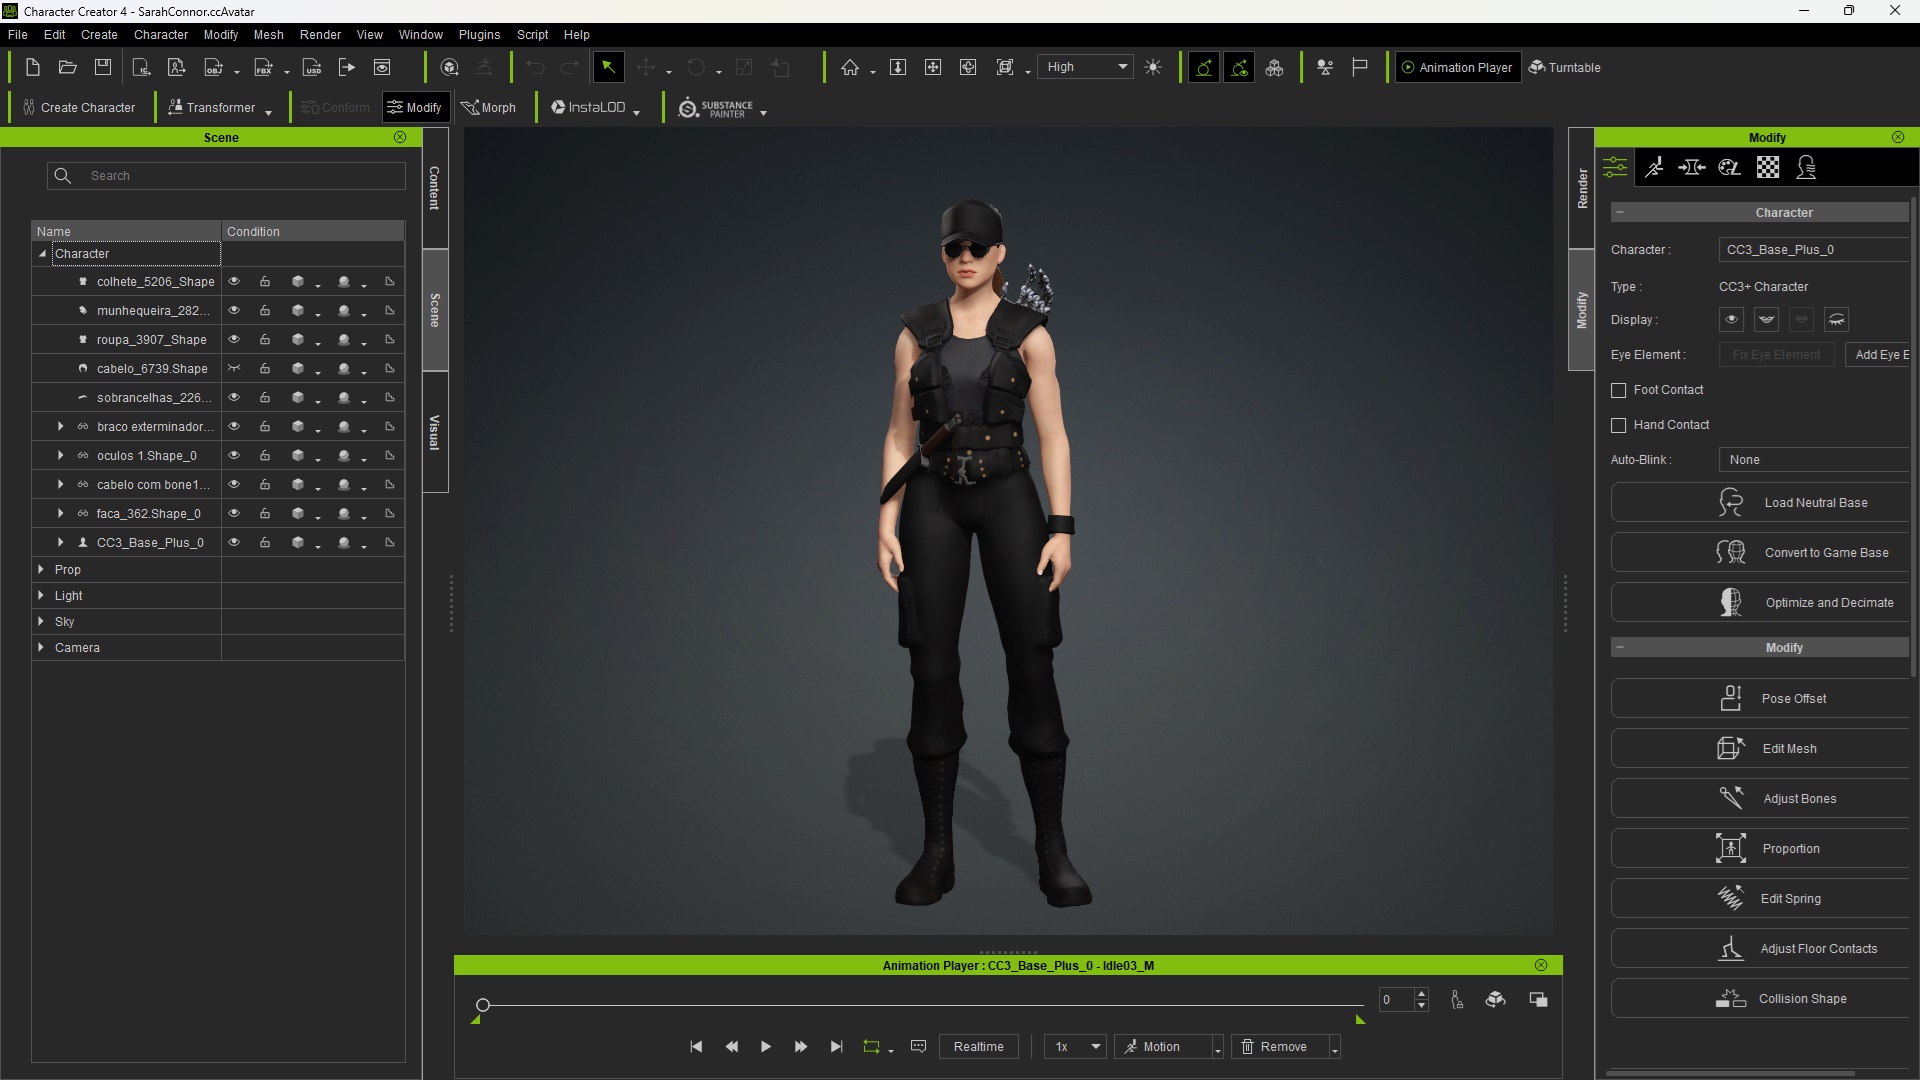The height and width of the screenshot is (1080, 1920).
Task: Open the High quality dropdown
Action: 1085,67
